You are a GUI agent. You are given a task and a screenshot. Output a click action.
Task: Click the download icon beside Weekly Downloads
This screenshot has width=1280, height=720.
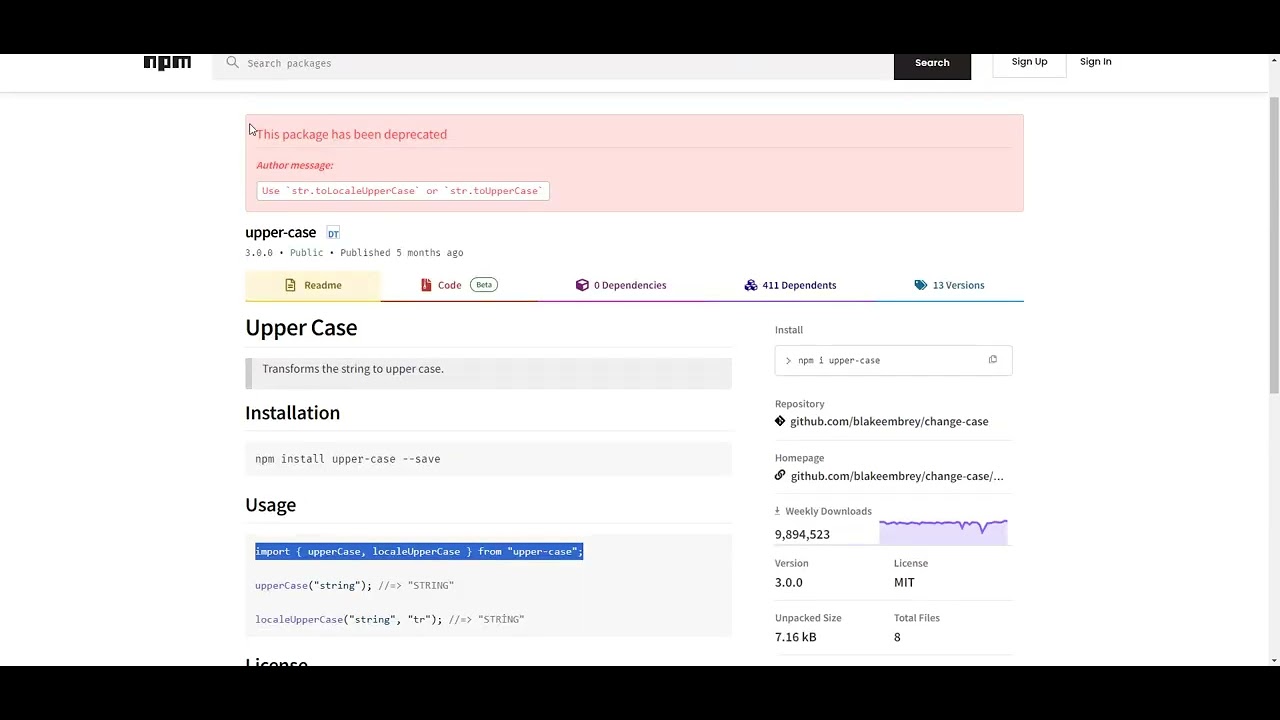[x=777, y=510]
